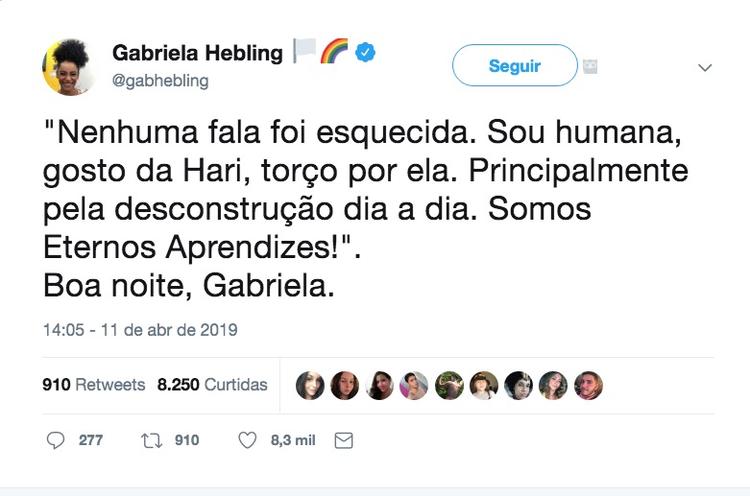Screen dimensions: 750x496
Task: Click small gray icon right of Seguir
Action: click(x=591, y=67)
